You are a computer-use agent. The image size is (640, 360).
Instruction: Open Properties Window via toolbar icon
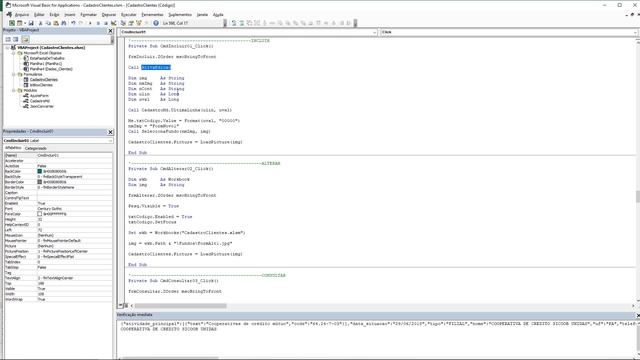[x=131, y=23]
